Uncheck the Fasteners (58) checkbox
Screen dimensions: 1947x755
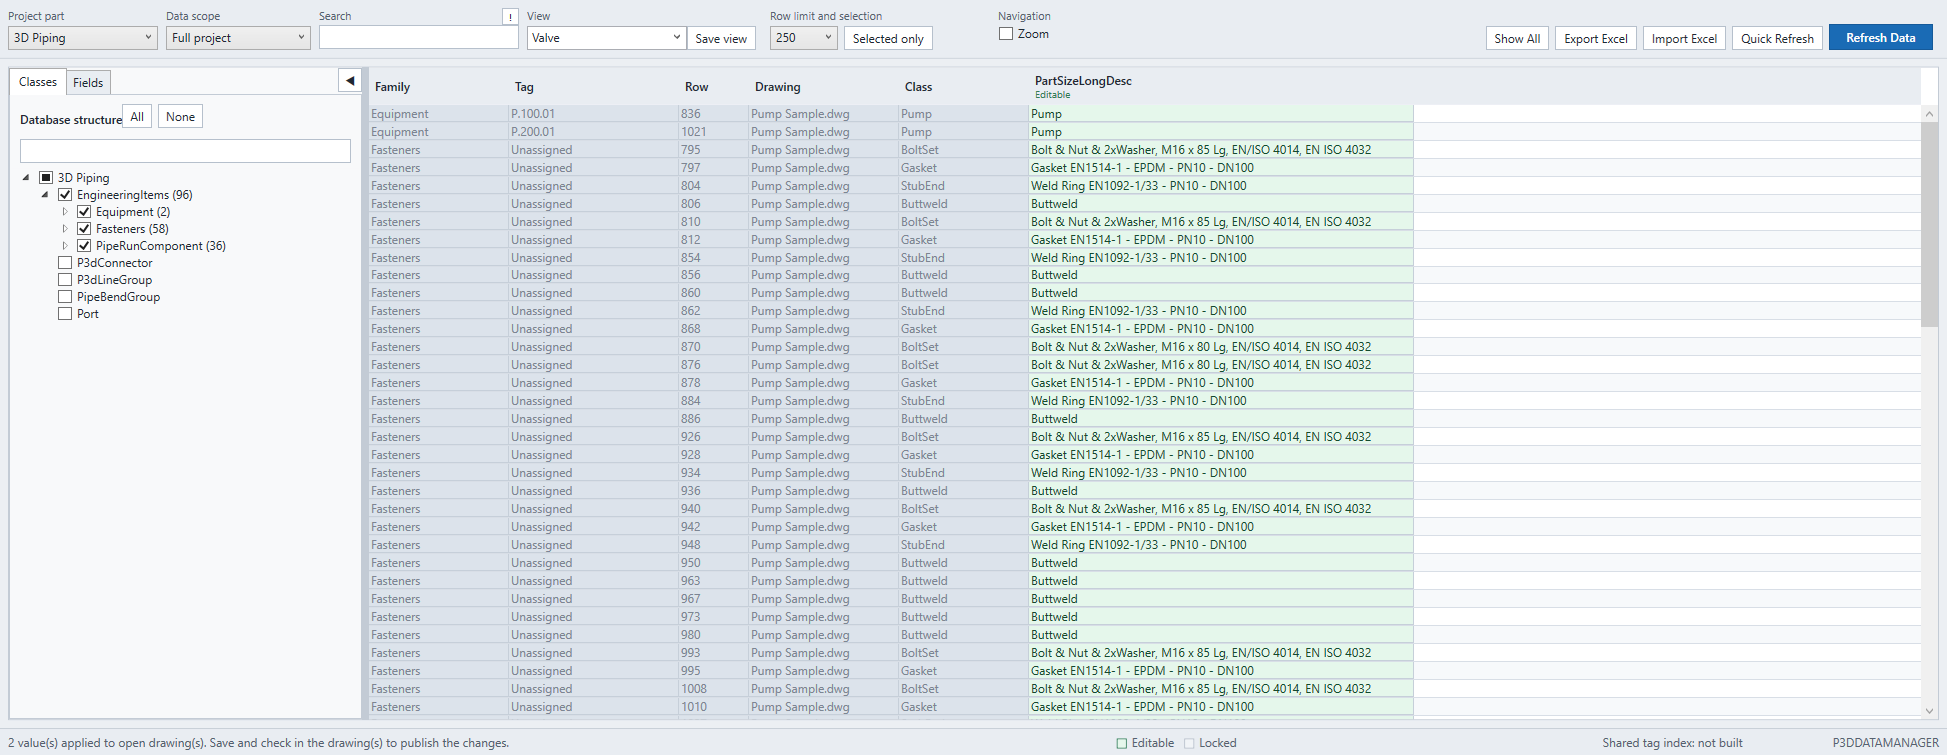[x=84, y=229]
